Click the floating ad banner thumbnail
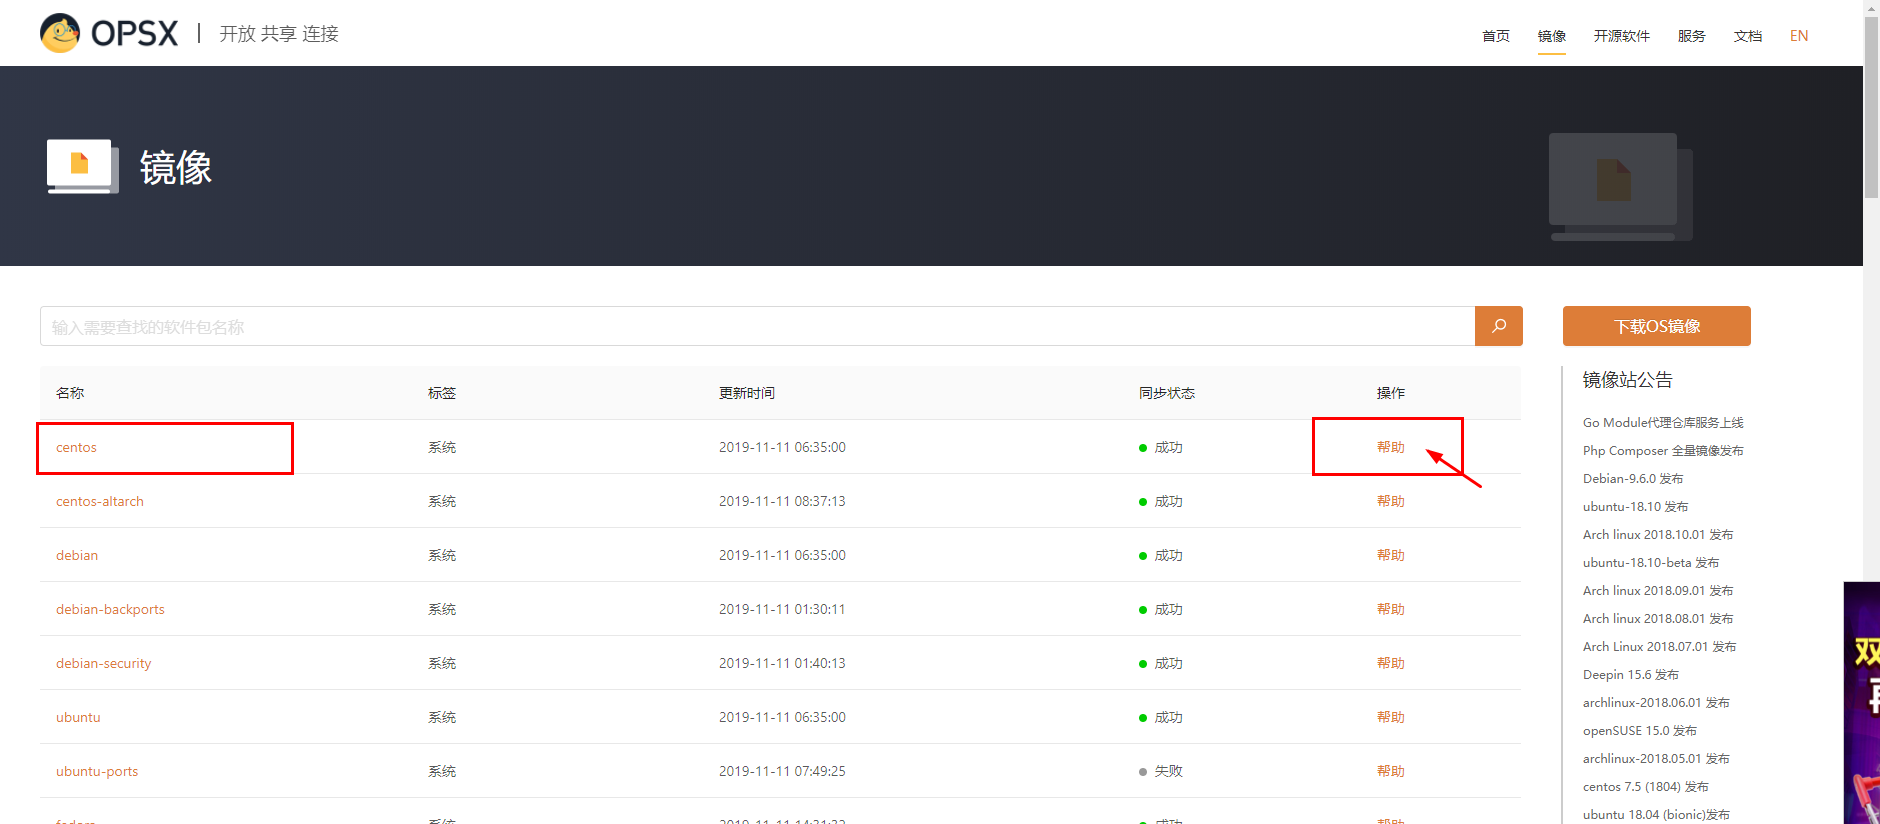 click(1861, 702)
